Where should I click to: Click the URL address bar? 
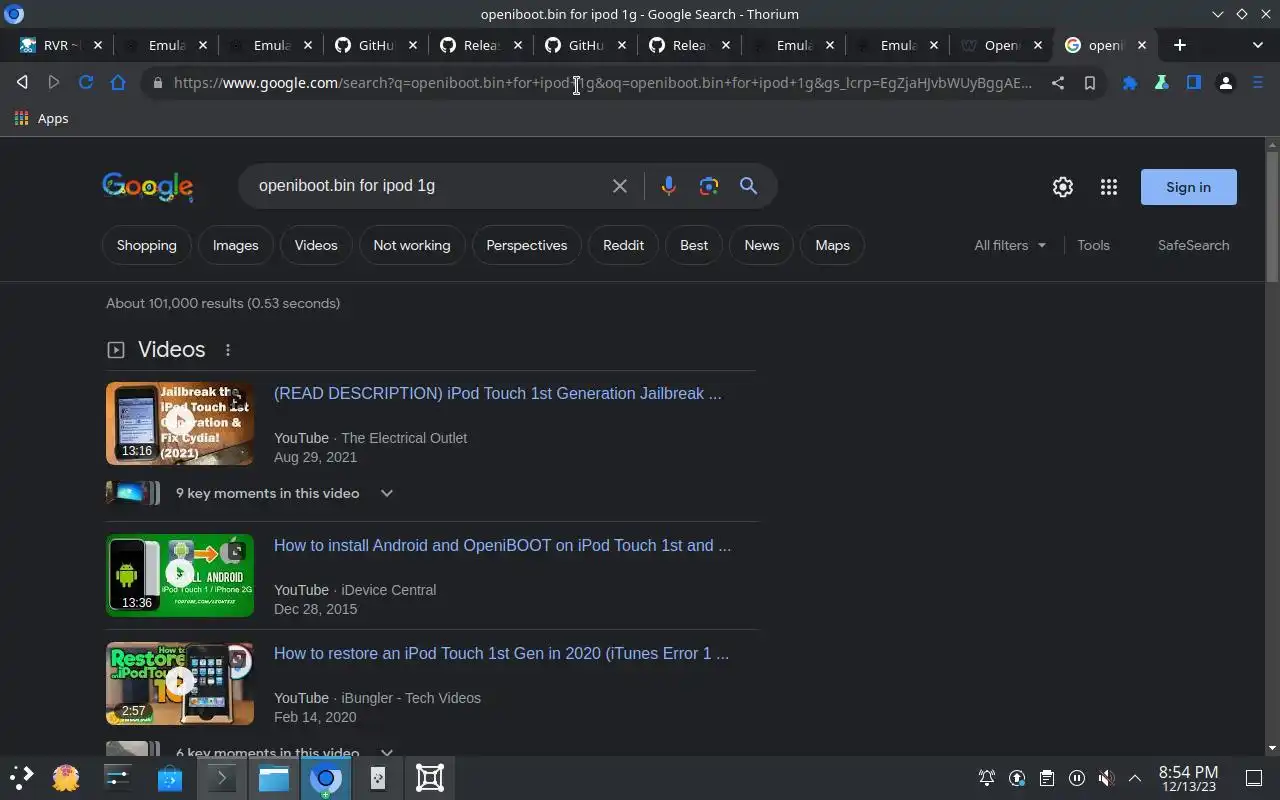point(603,83)
